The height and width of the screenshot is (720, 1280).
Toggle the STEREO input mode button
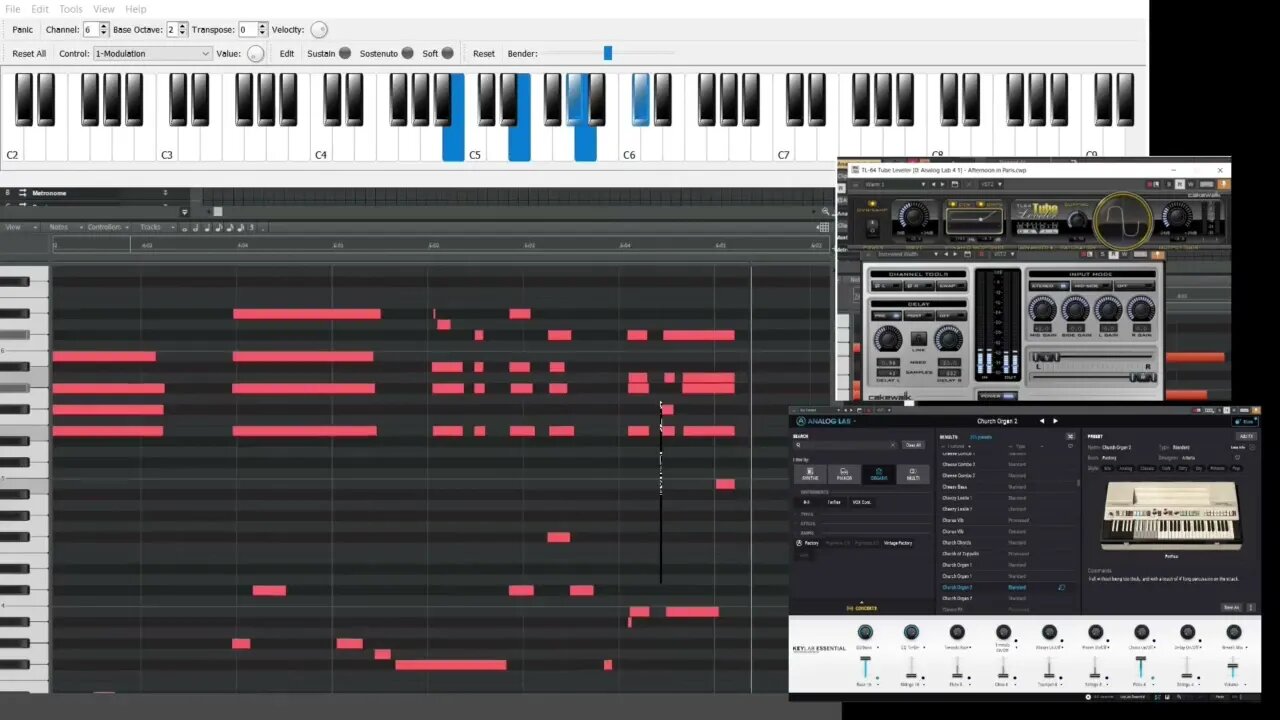[x=1050, y=286]
